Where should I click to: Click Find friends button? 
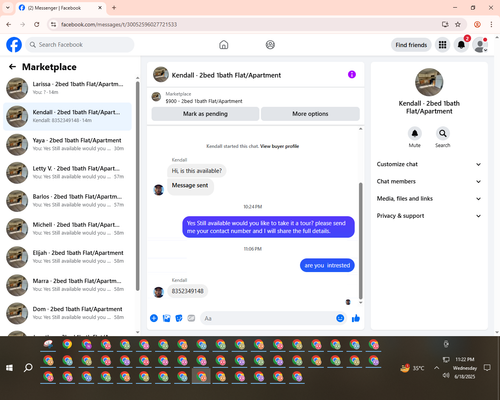[411, 45]
